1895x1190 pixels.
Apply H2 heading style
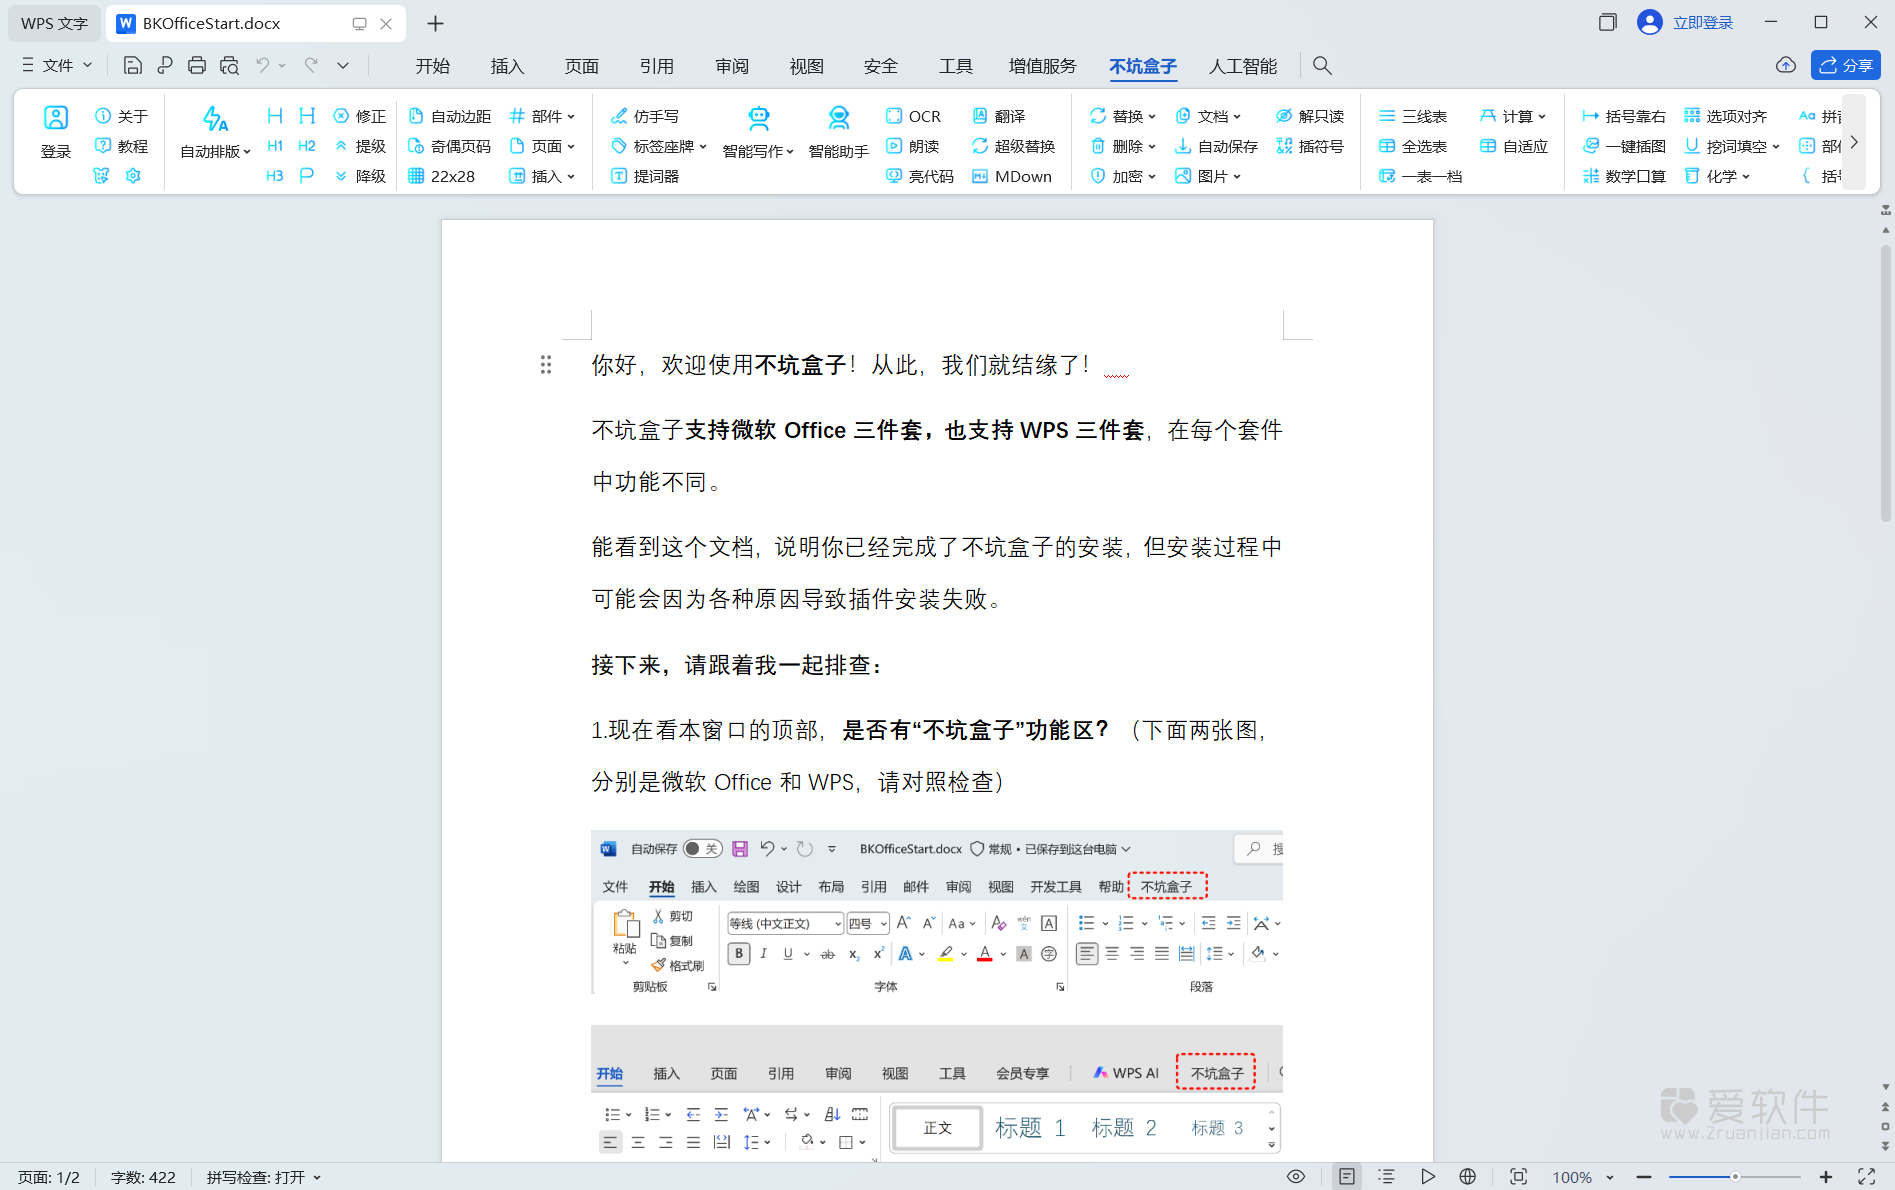(x=307, y=146)
